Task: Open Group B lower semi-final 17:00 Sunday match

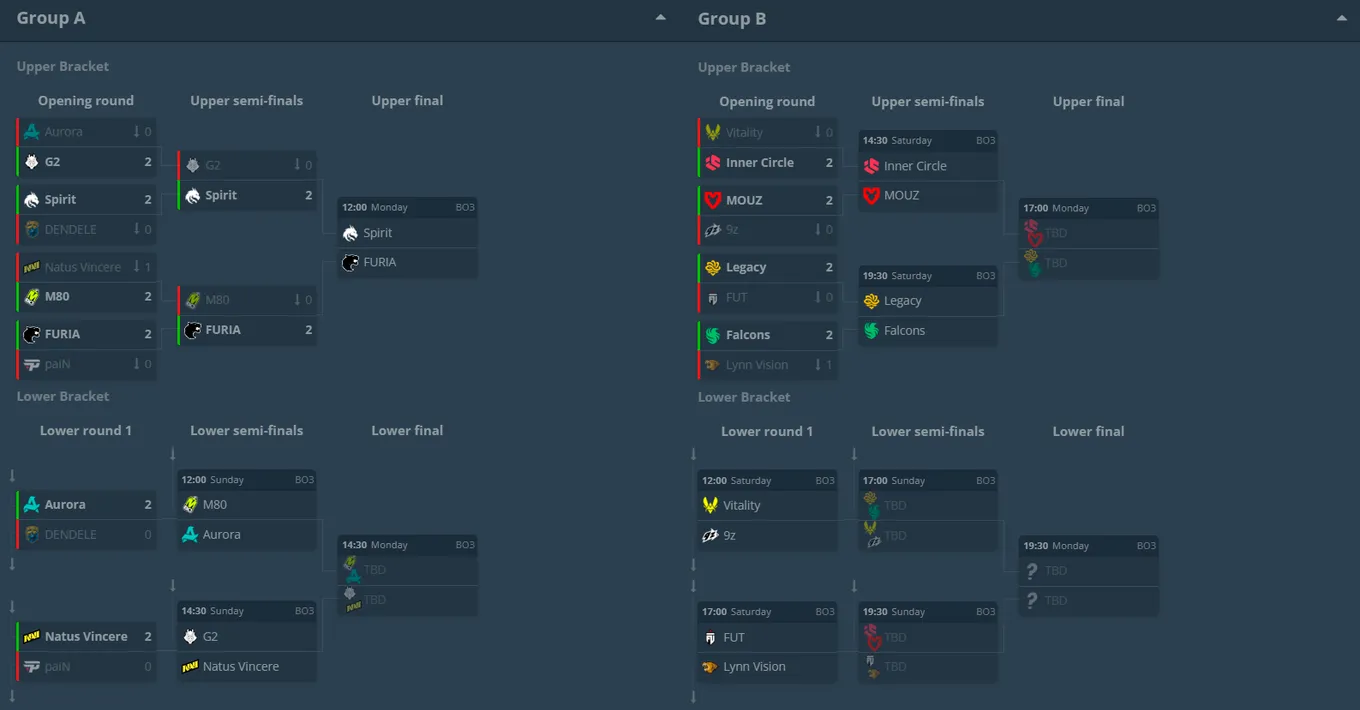Action: click(929, 511)
